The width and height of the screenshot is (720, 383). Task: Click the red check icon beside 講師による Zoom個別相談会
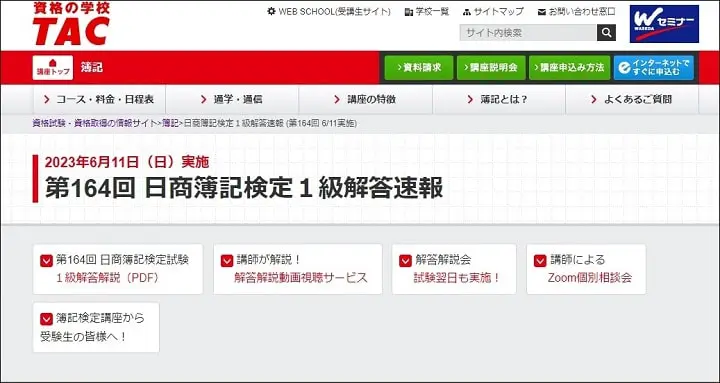click(540, 260)
